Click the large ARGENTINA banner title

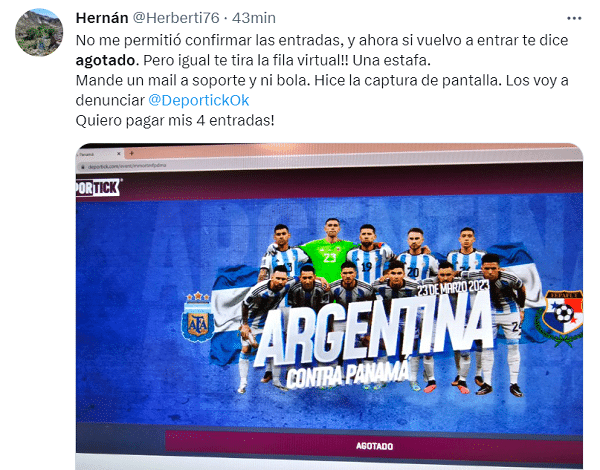373,329
